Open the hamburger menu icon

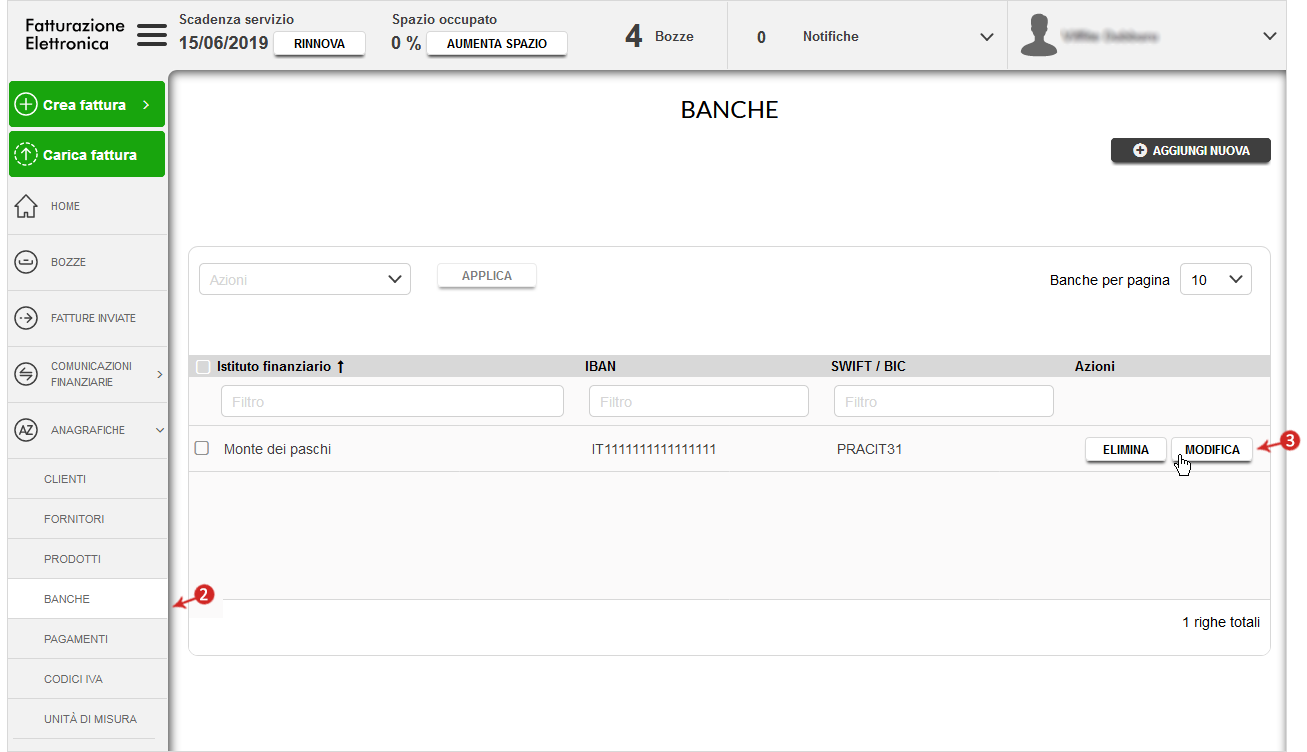coord(152,35)
